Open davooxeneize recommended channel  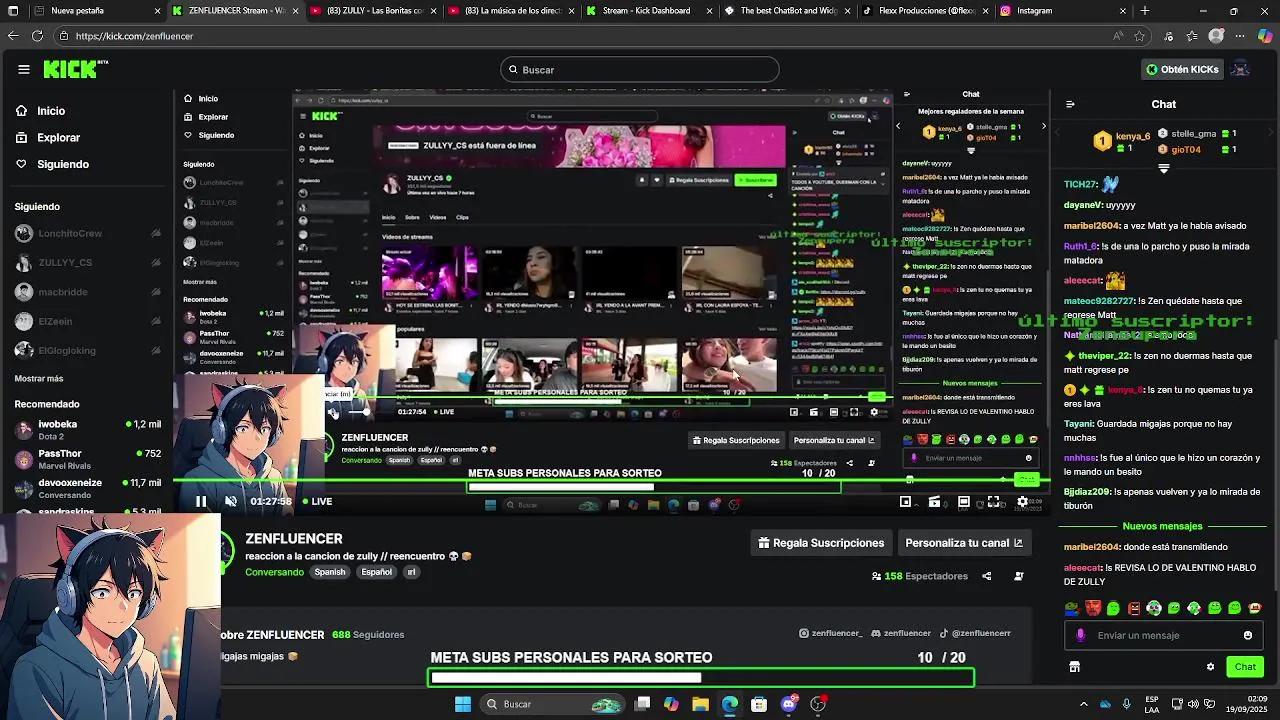(88, 488)
